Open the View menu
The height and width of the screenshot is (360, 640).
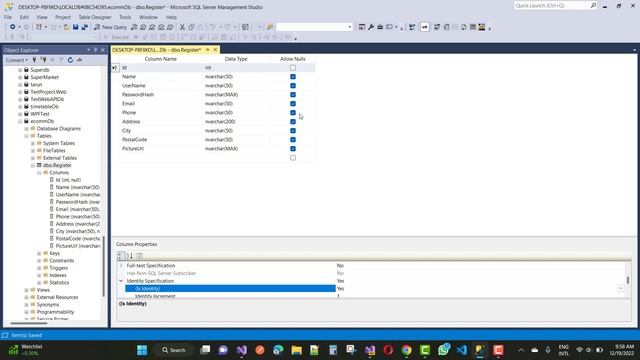(42, 17)
